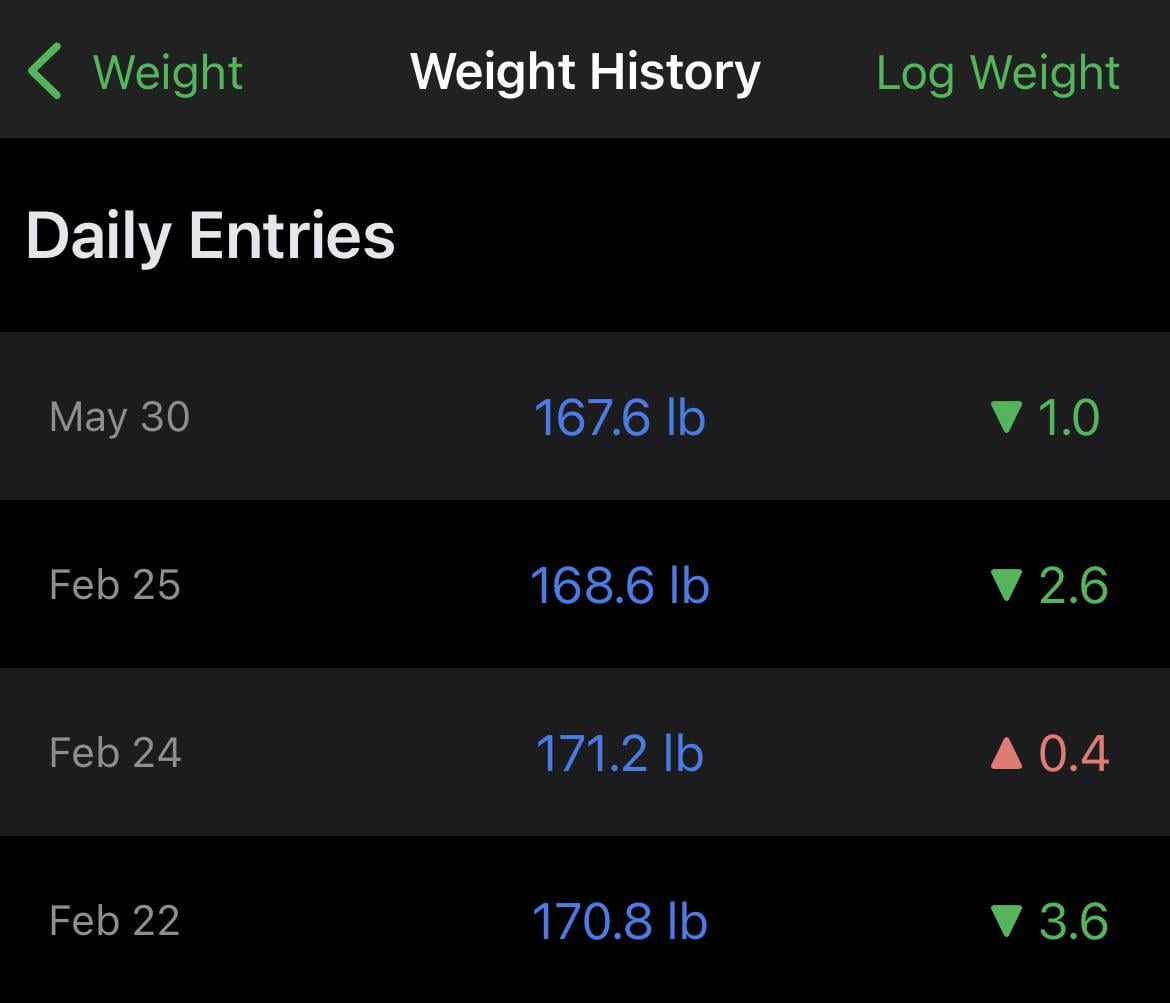
Task: Tap the green down arrow beside 1.0
Action: (1006, 417)
